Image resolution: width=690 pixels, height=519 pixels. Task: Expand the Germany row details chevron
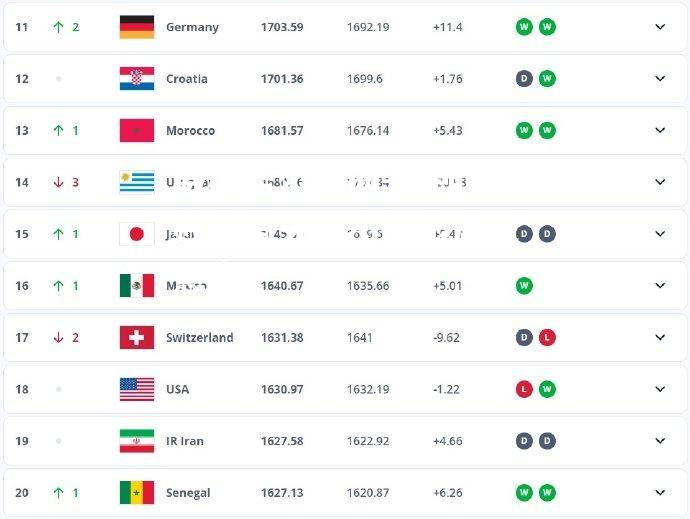click(660, 27)
